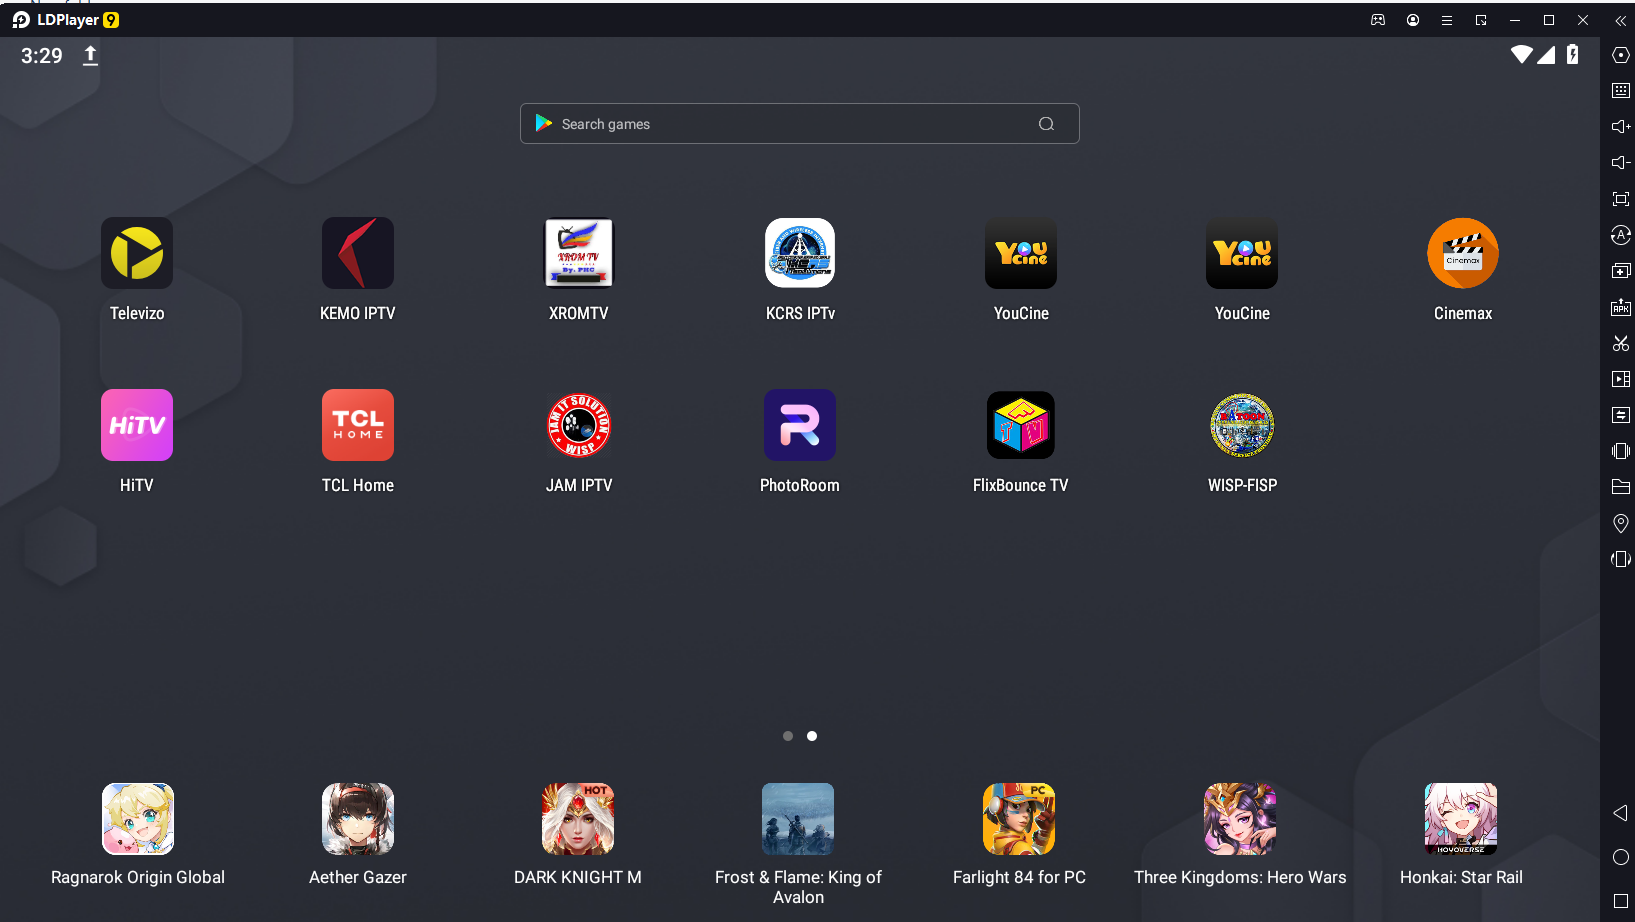Click the two-arrows box icon in sidebar
1635x922 pixels.
tap(1621, 415)
